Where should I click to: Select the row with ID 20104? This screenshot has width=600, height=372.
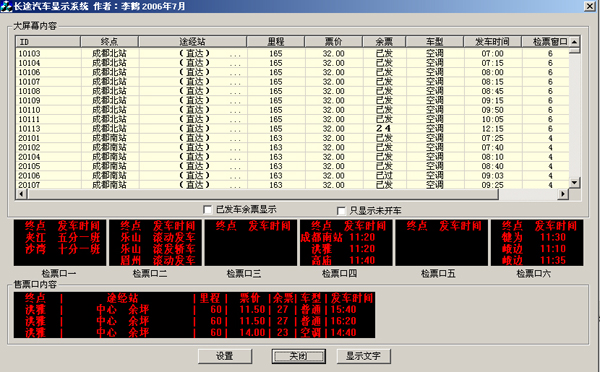(x=293, y=157)
